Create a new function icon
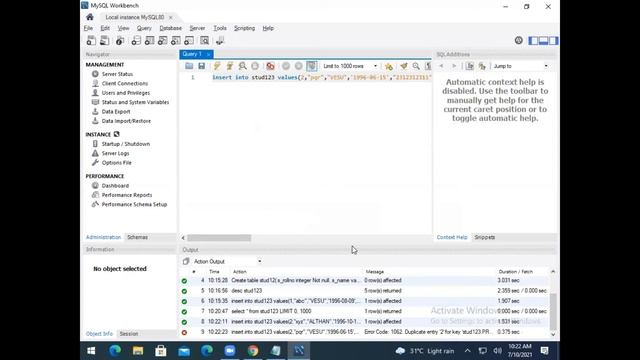This screenshot has width=640, height=360. 189,40
